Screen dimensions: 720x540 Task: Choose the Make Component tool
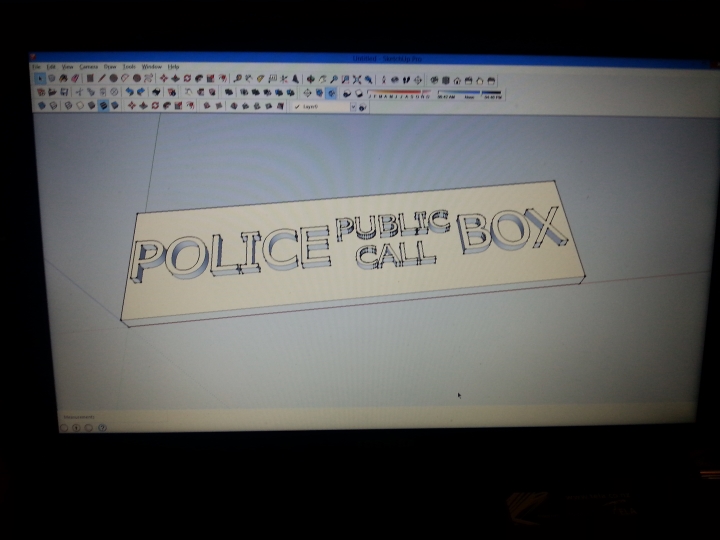point(51,79)
